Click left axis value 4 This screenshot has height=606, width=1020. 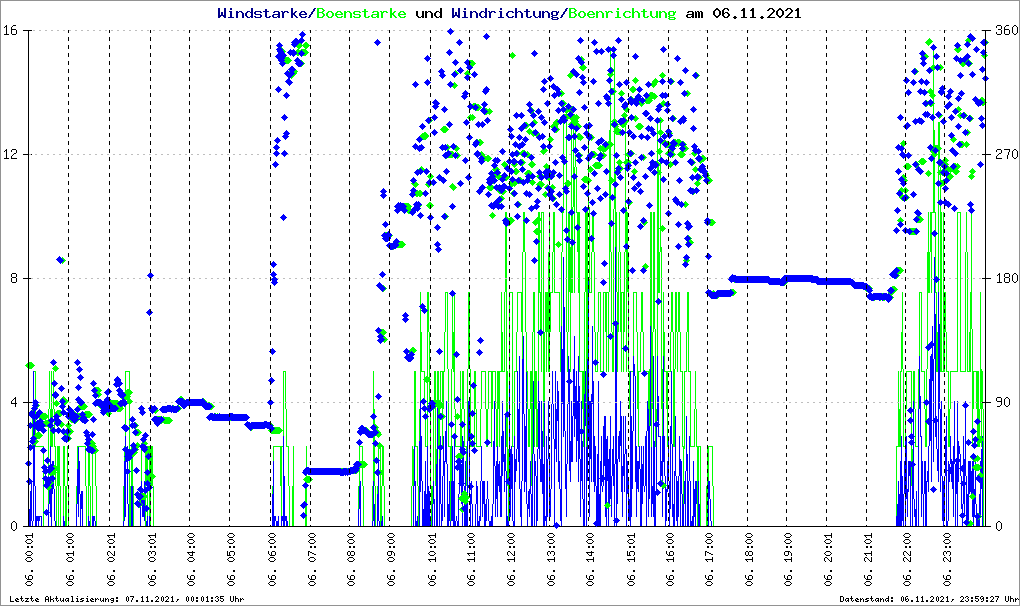(x=12, y=402)
